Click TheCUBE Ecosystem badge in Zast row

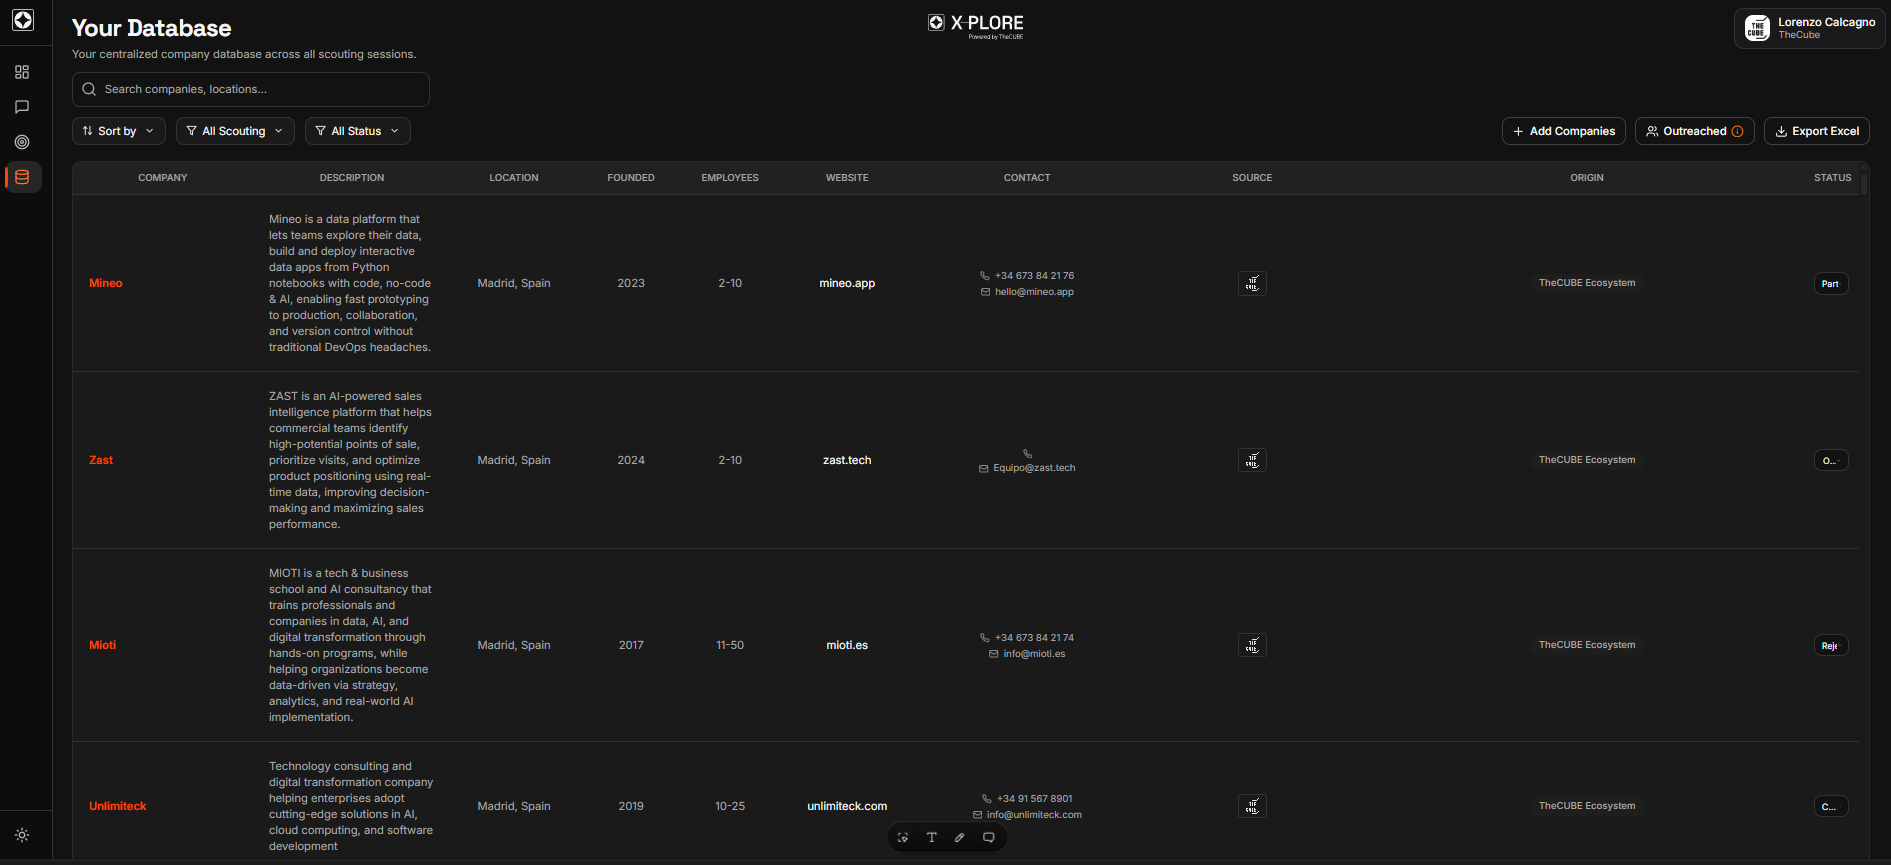coord(1587,460)
